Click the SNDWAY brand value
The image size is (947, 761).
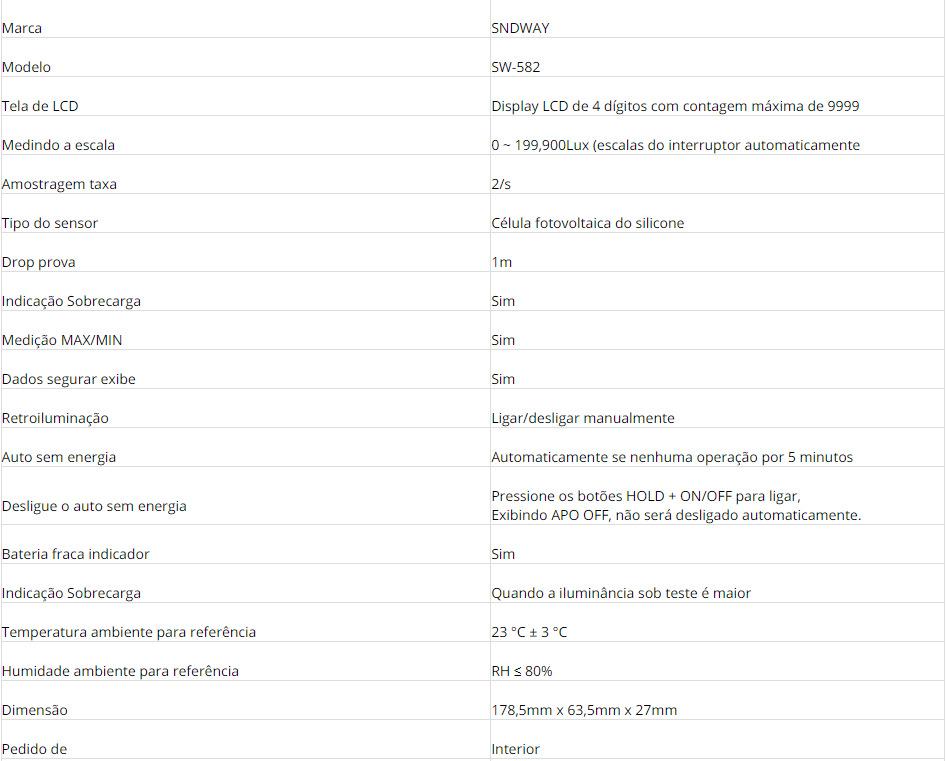click(520, 28)
